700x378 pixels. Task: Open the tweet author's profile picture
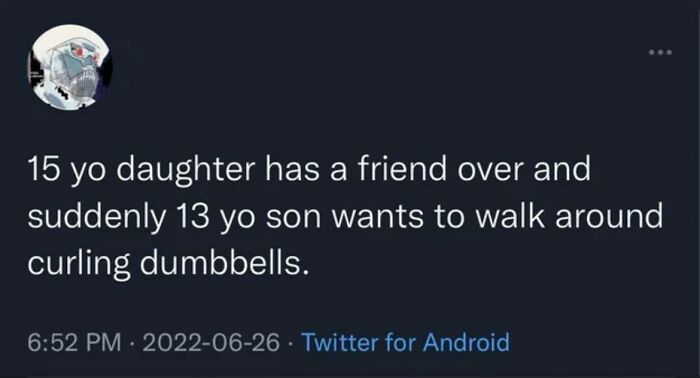tap(70, 67)
